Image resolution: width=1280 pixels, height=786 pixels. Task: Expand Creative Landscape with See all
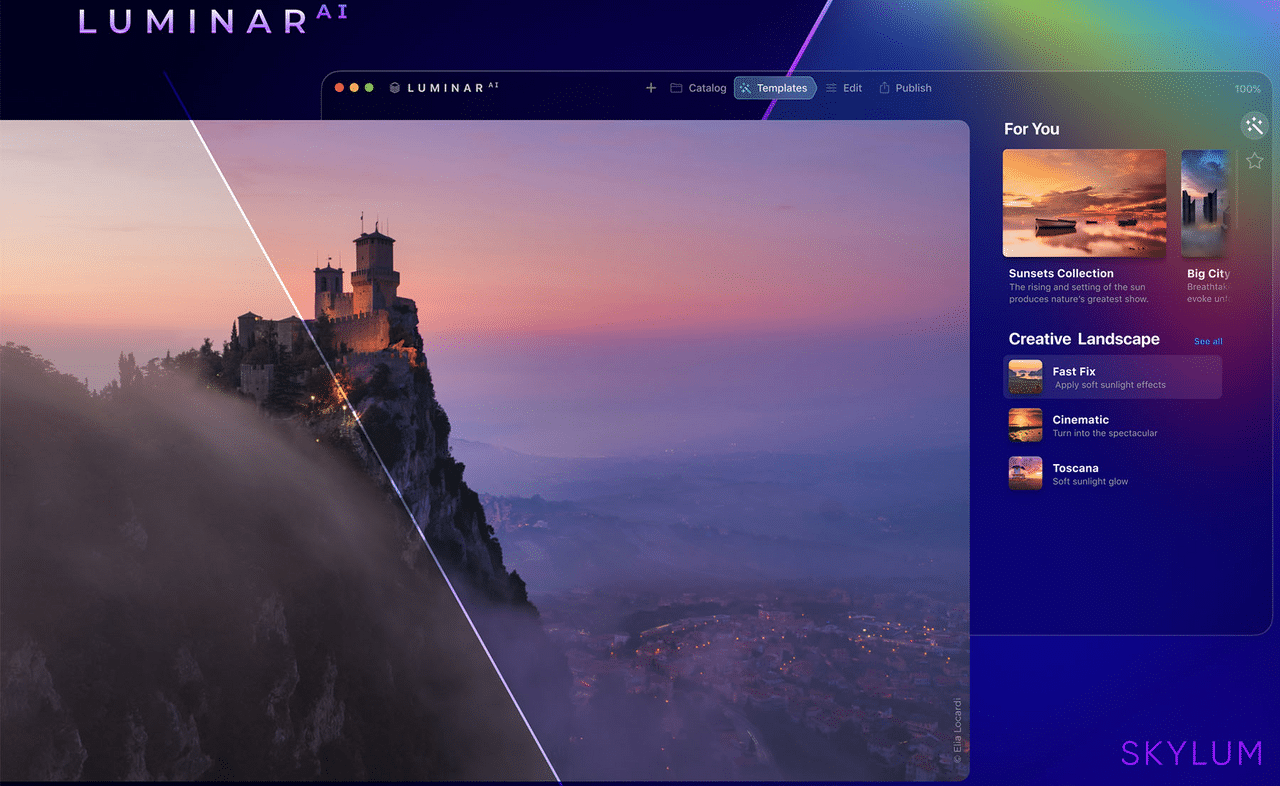click(1208, 341)
